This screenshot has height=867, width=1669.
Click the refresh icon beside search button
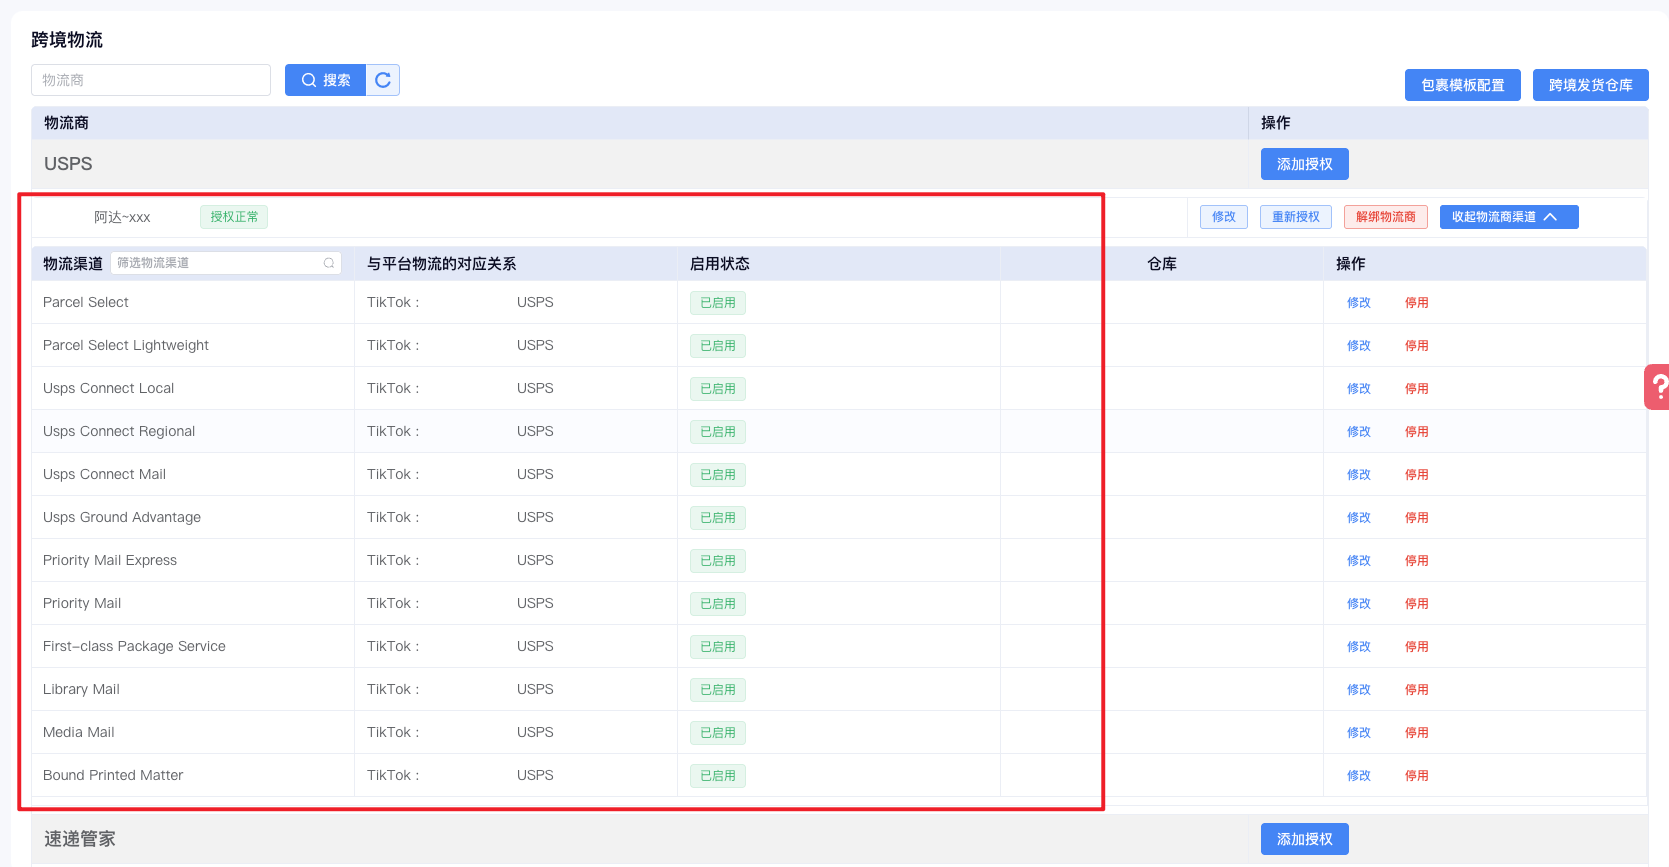382,80
